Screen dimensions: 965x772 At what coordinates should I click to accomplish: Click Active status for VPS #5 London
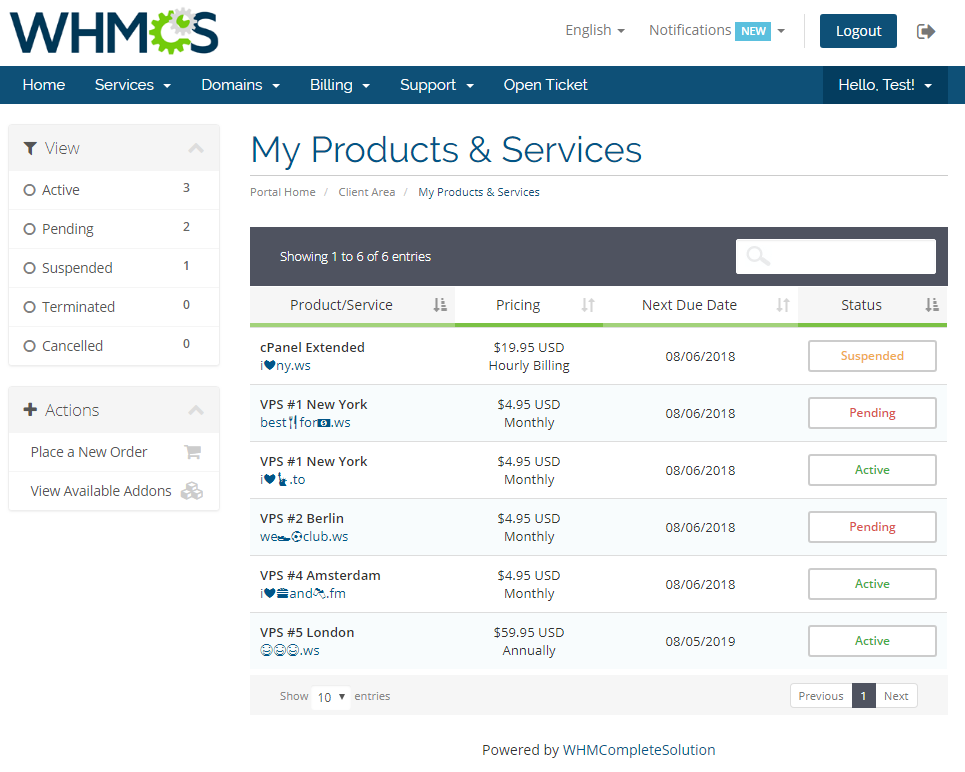(872, 641)
